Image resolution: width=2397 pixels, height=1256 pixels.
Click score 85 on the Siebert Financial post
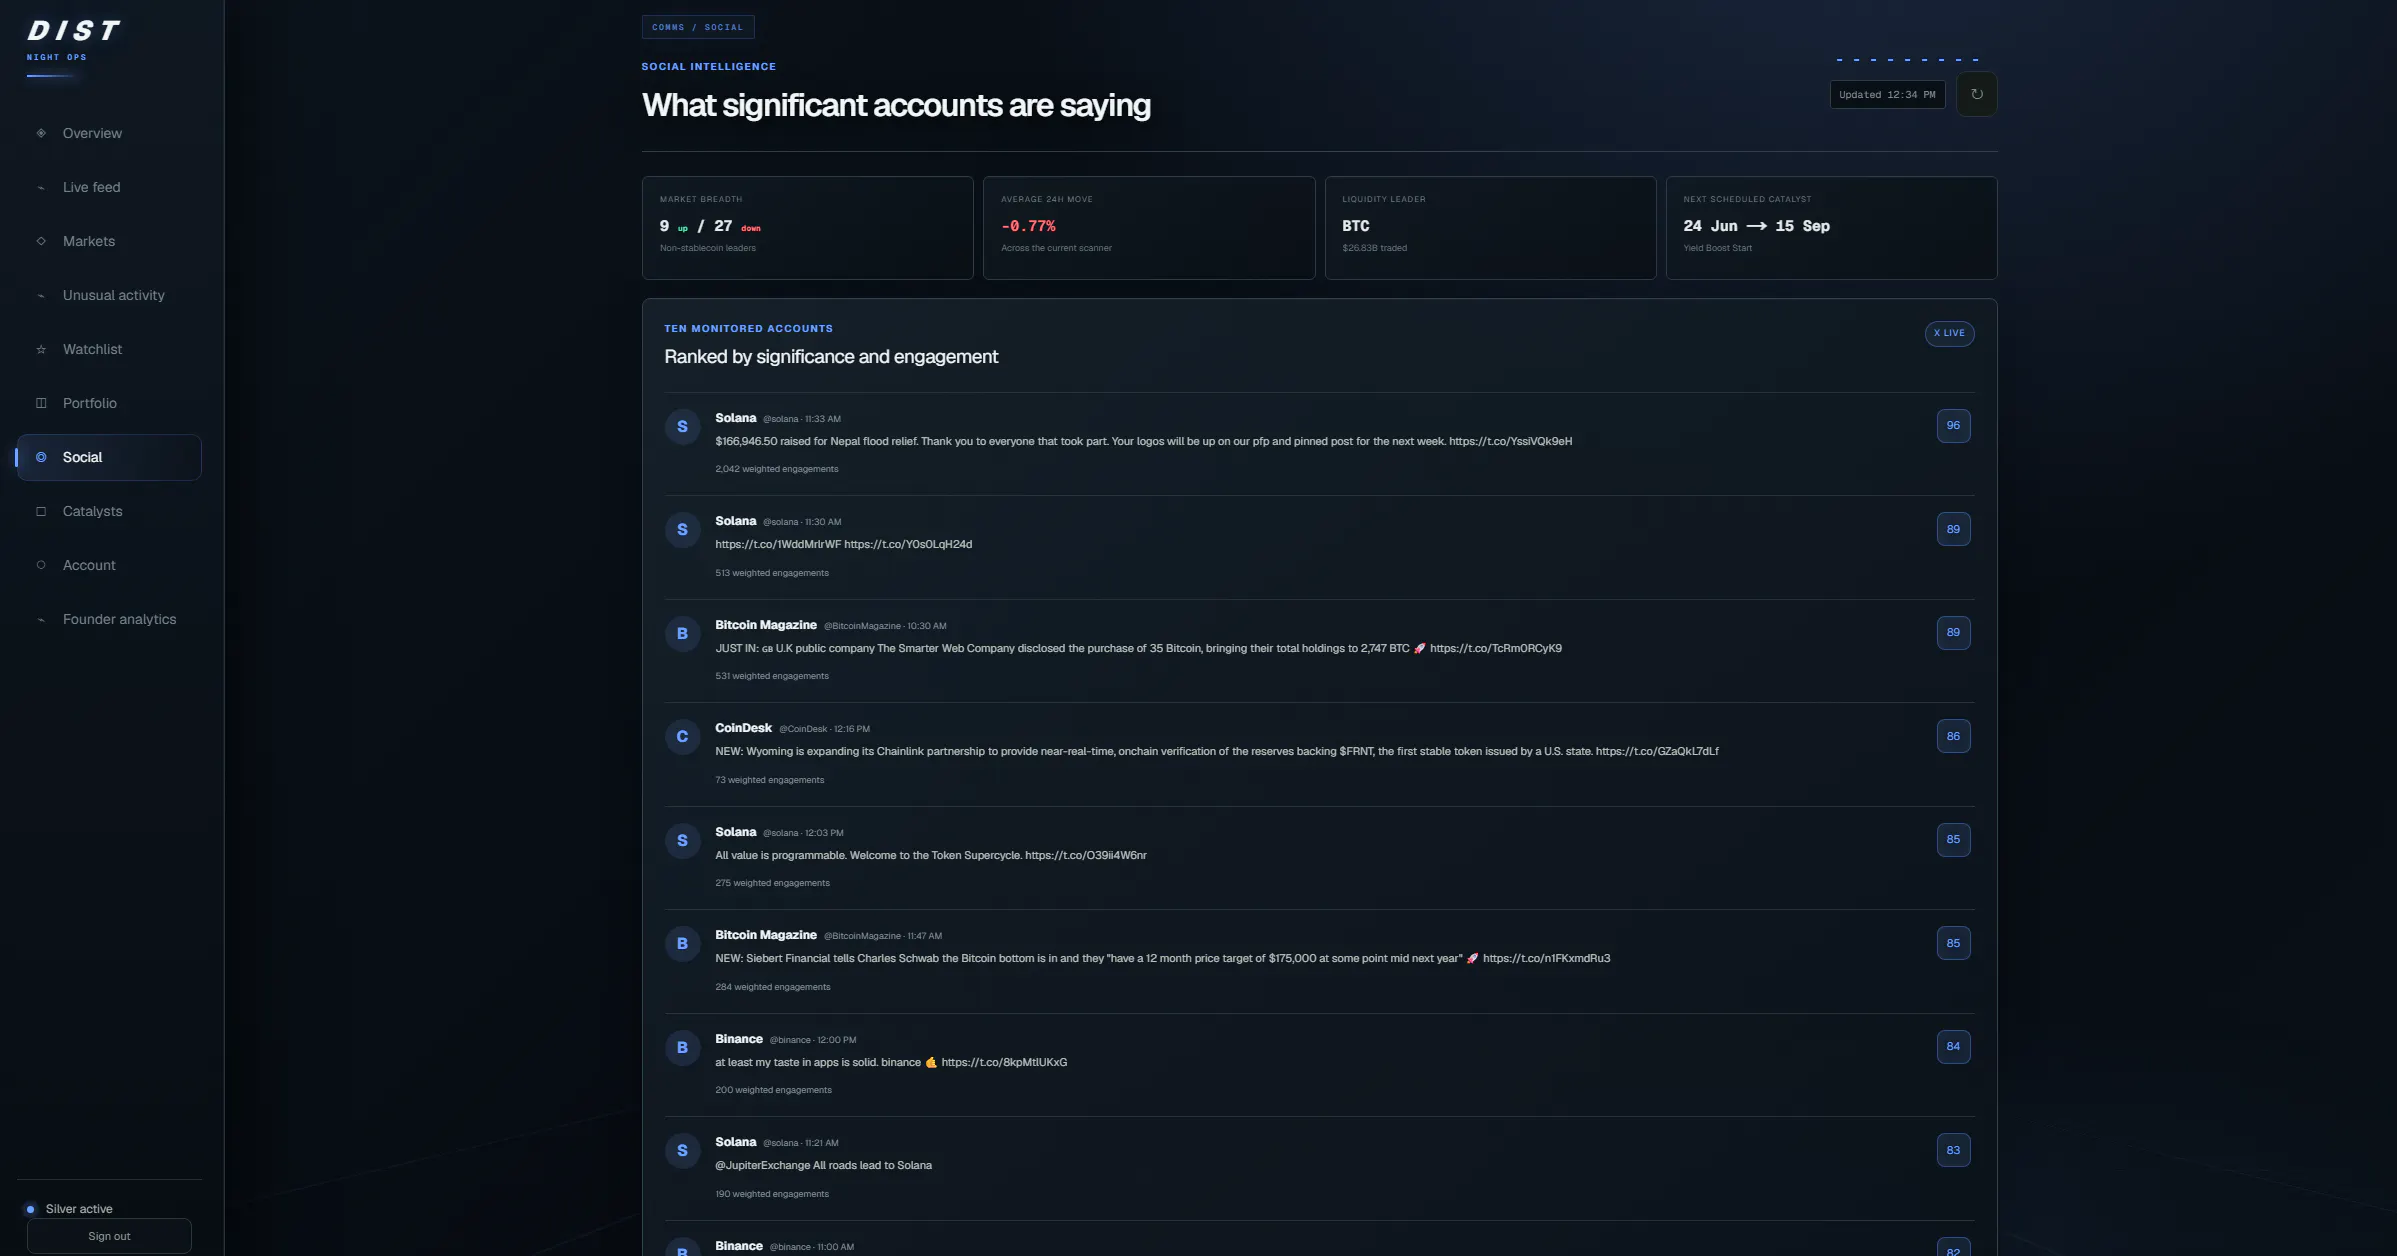click(x=1953, y=943)
